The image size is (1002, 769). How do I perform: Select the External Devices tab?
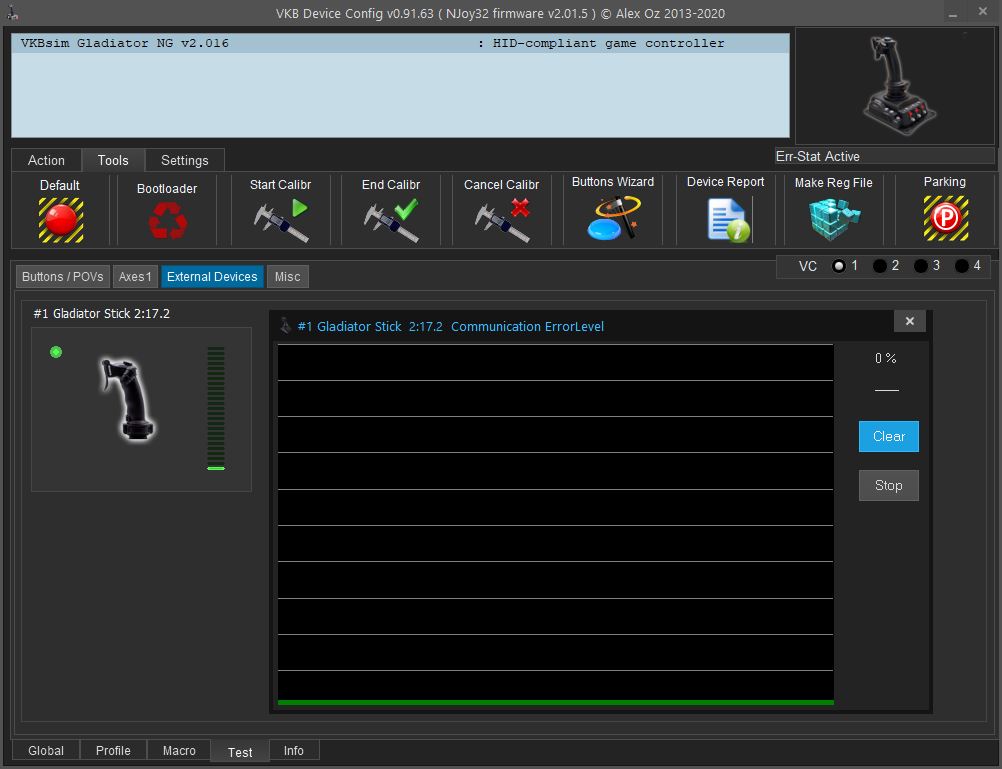tap(212, 277)
